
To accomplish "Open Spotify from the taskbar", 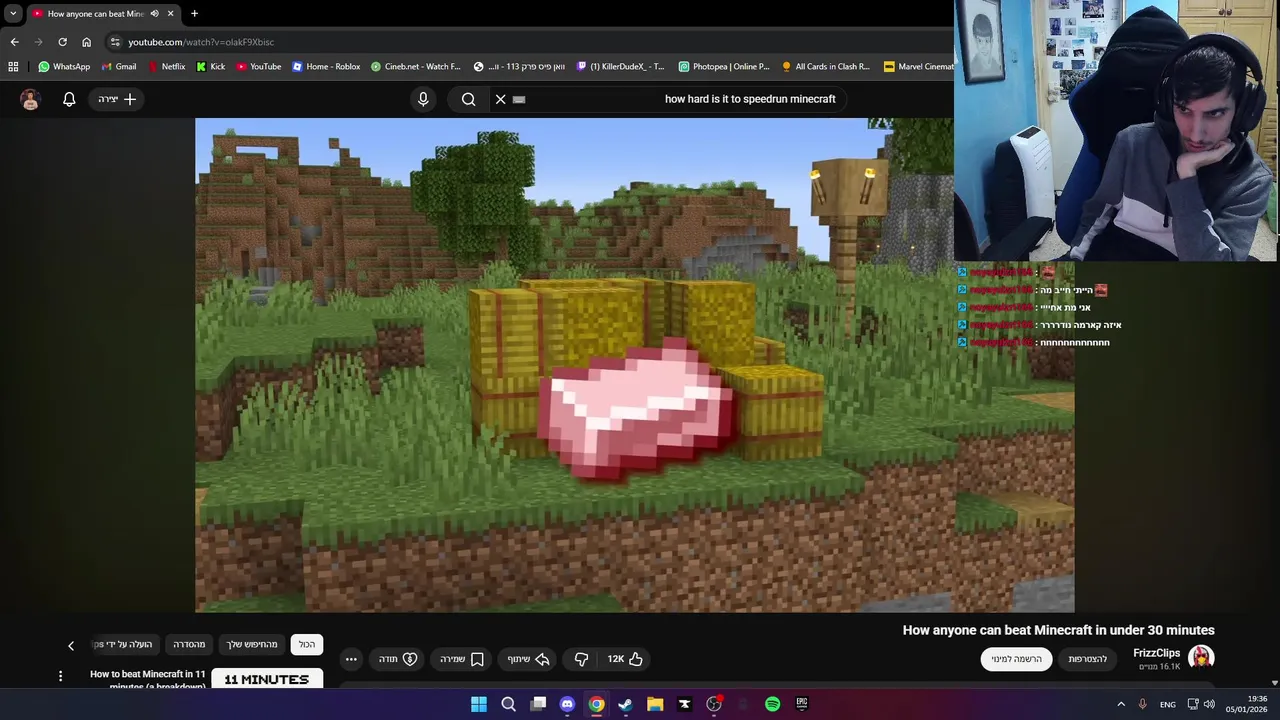I will pyautogui.click(x=772, y=704).
